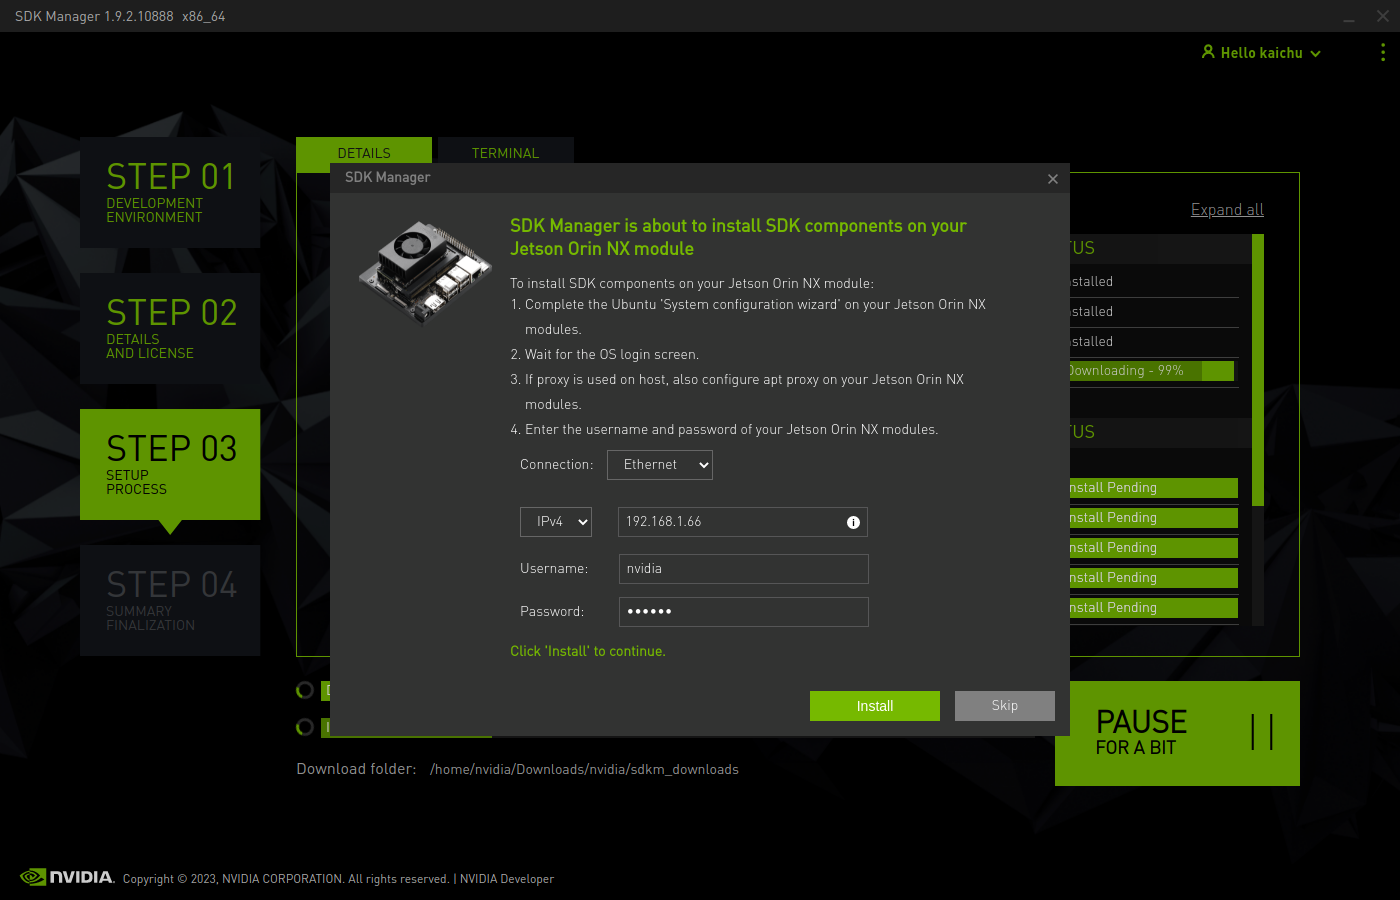Click the Downloading 99% progress bar
The width and height of the screenshot is (1400, 900).
[x=1150, y=371]
